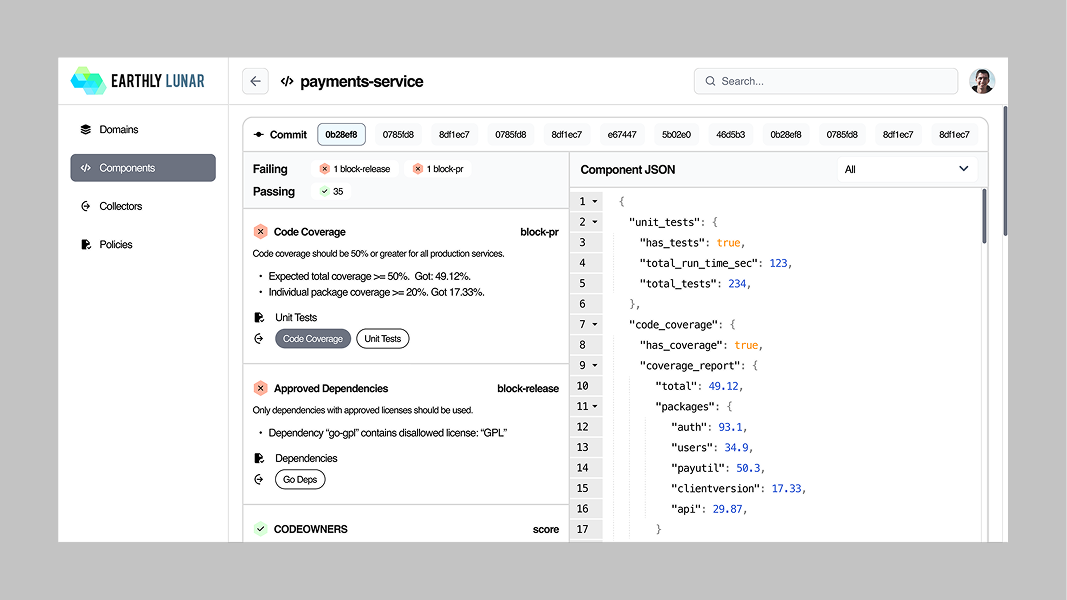The image size is (1067, 600).
Task: Select commit 46d5b3
Action: tap(731, 135)
